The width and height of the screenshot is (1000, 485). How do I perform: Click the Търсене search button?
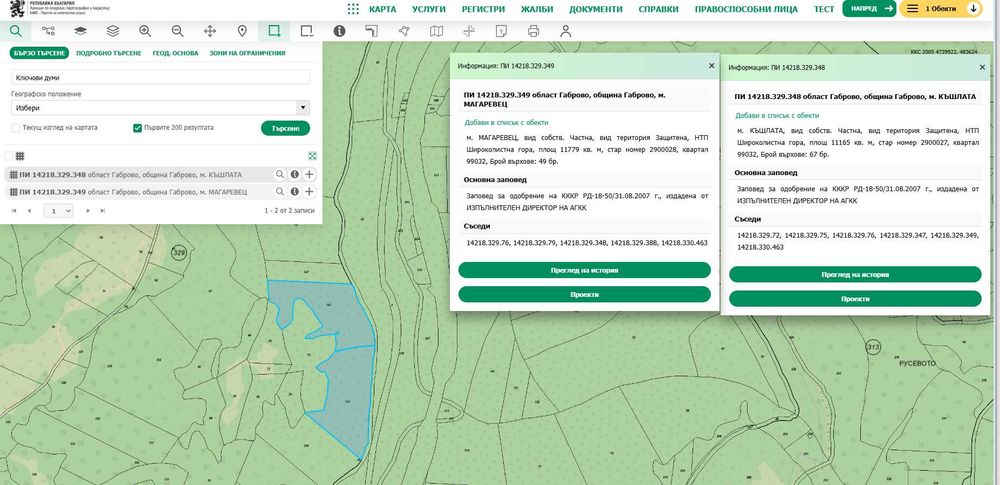285,128
